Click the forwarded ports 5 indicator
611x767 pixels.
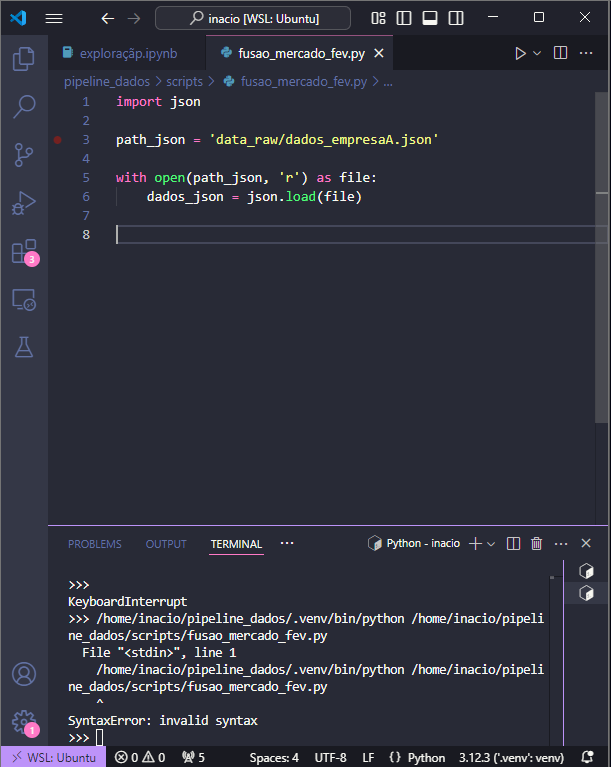point(193,757)
